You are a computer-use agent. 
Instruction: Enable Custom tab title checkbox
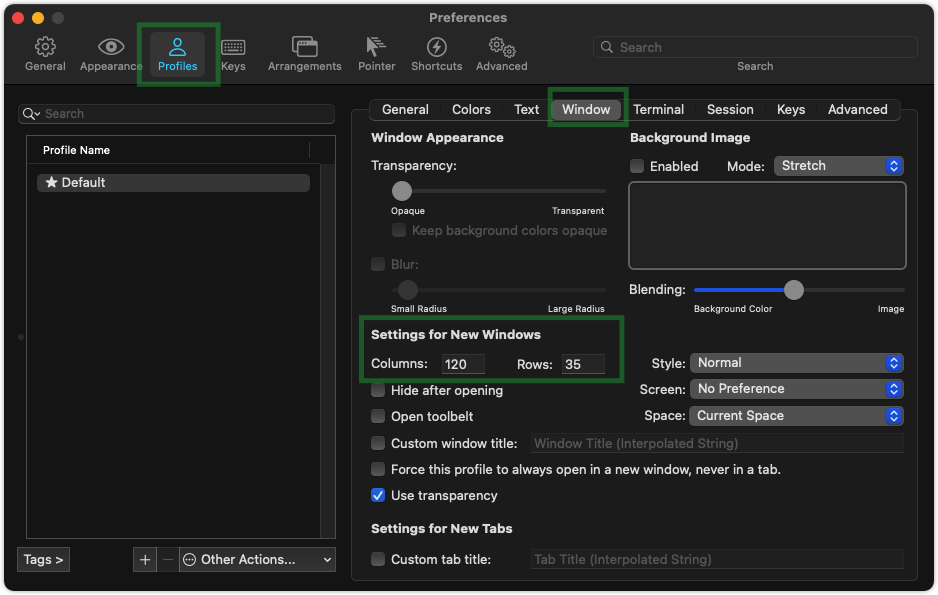(378, 559)
